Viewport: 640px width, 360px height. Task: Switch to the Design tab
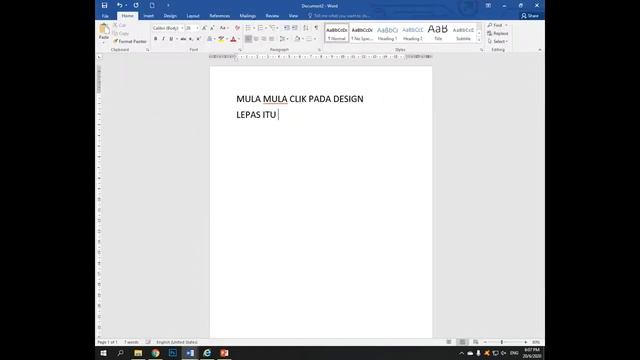tap(170, 16)
